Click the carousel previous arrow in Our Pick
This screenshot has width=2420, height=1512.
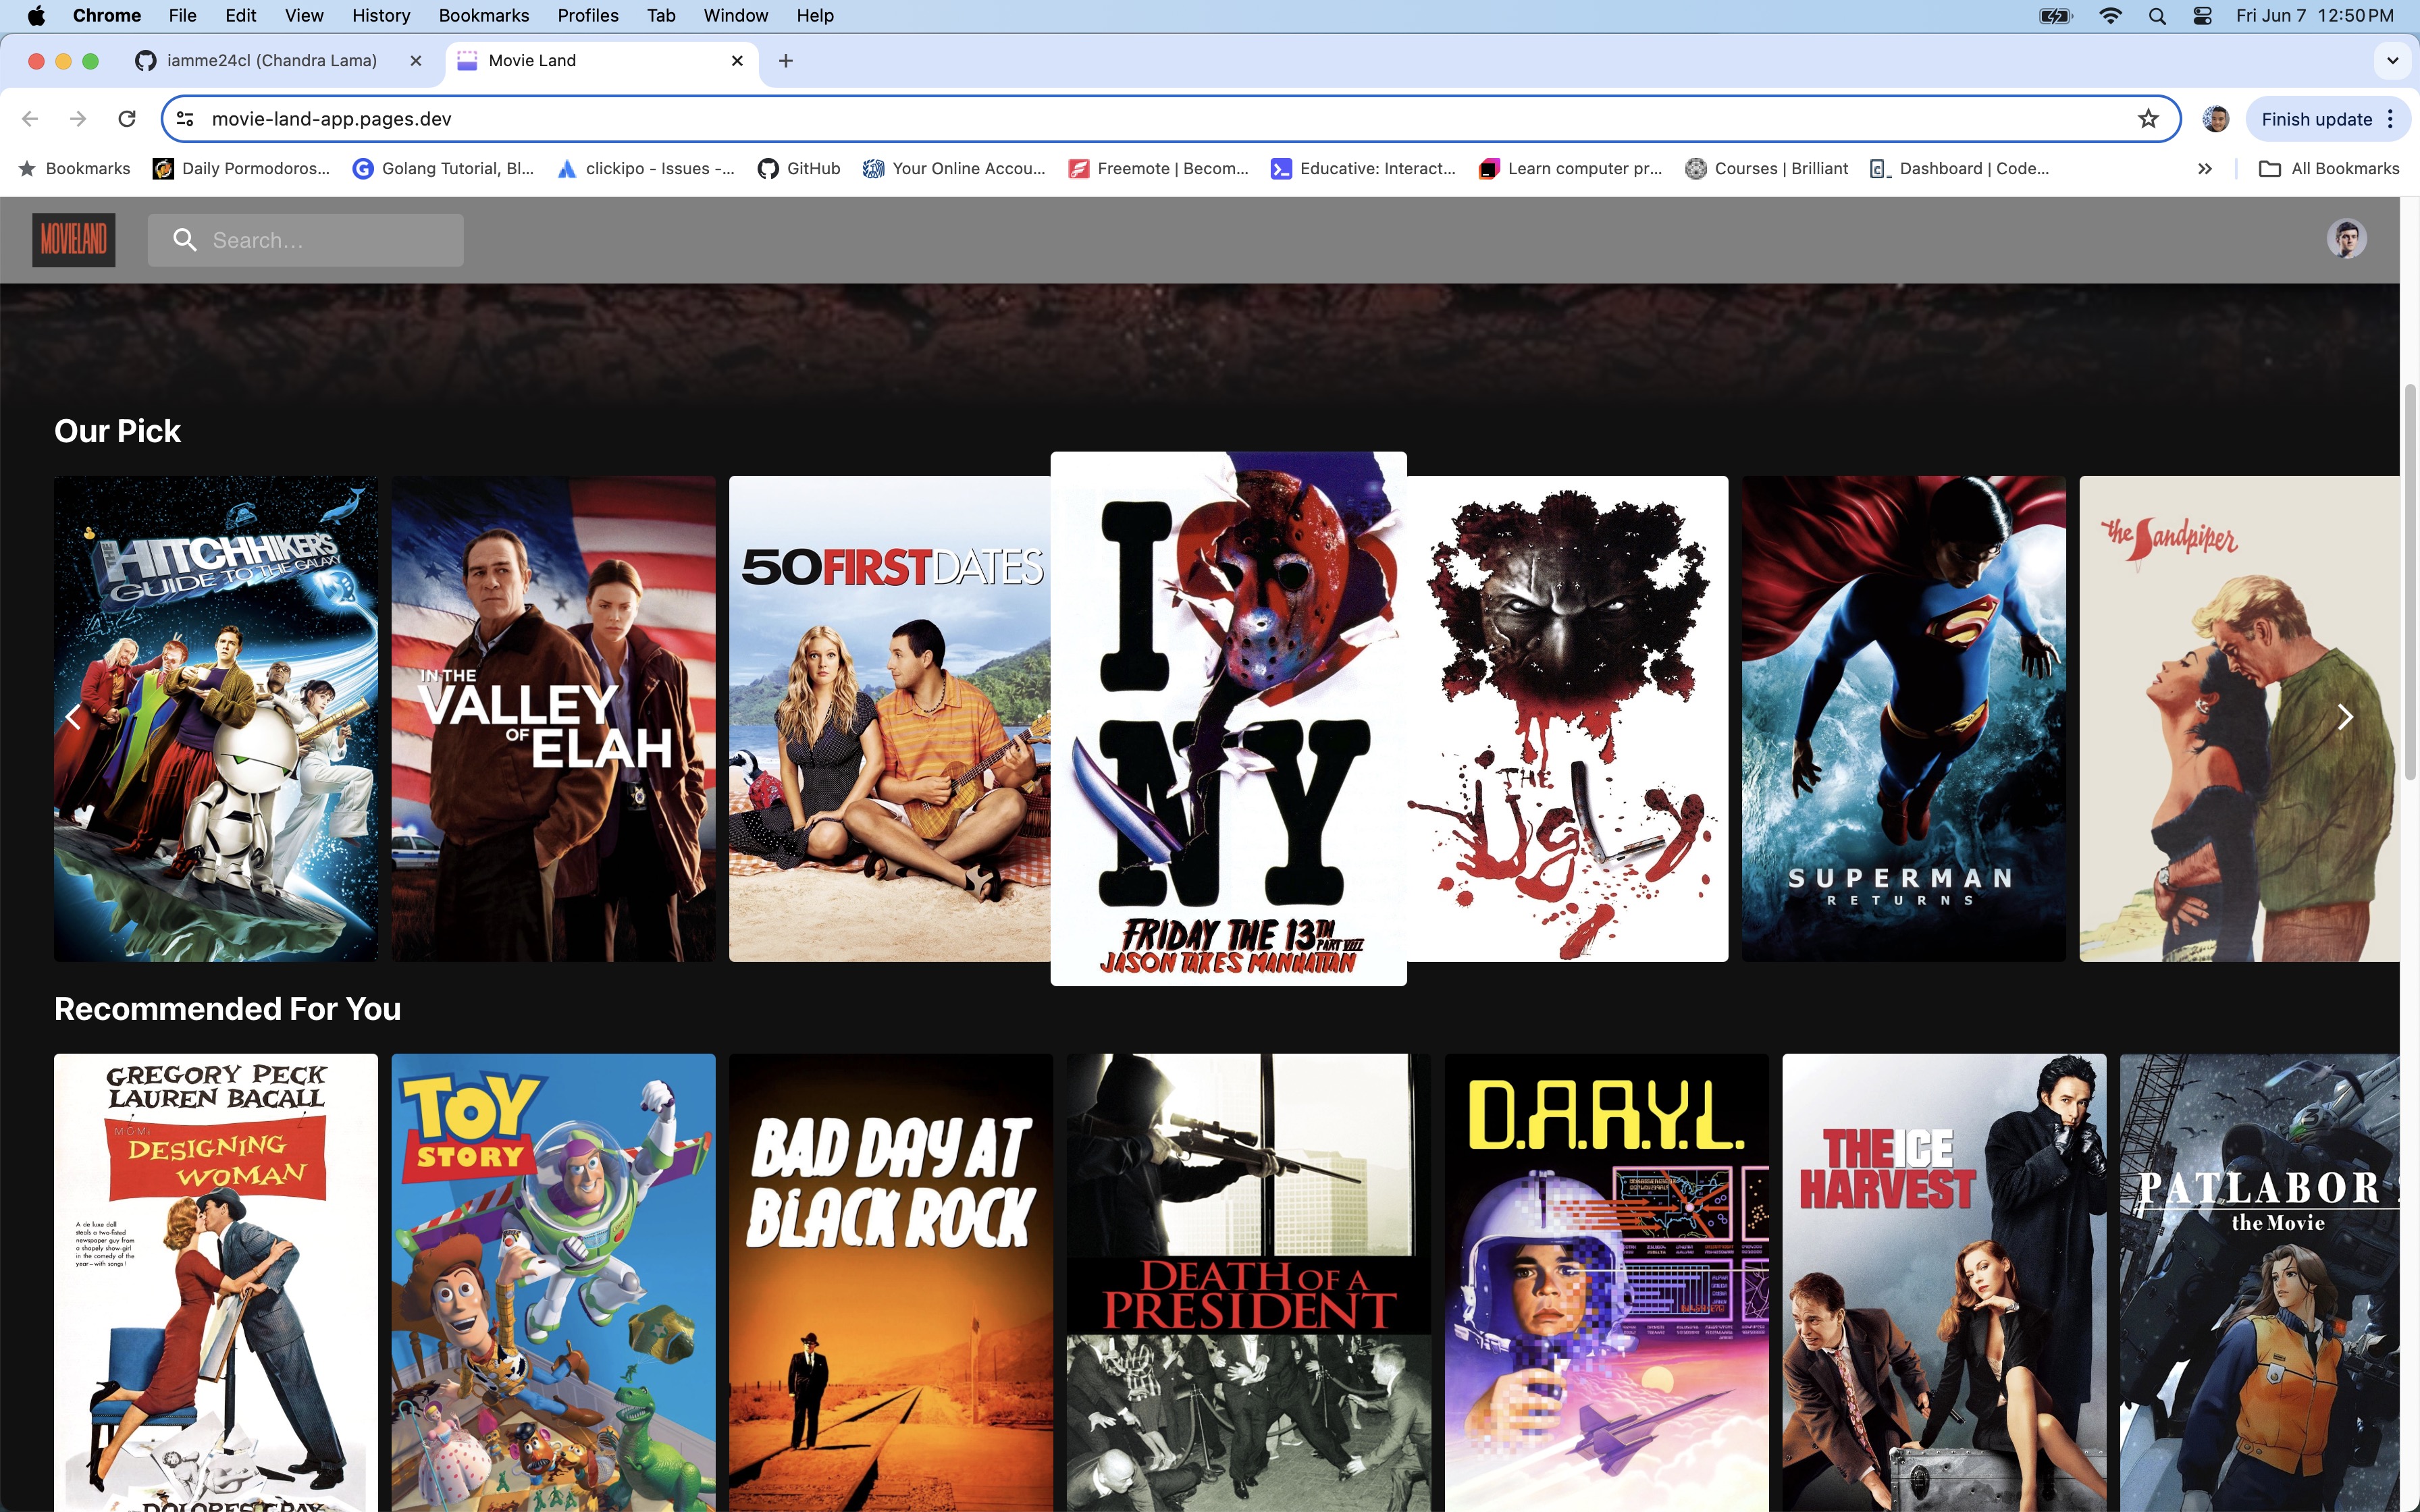(x=73, y=717)
